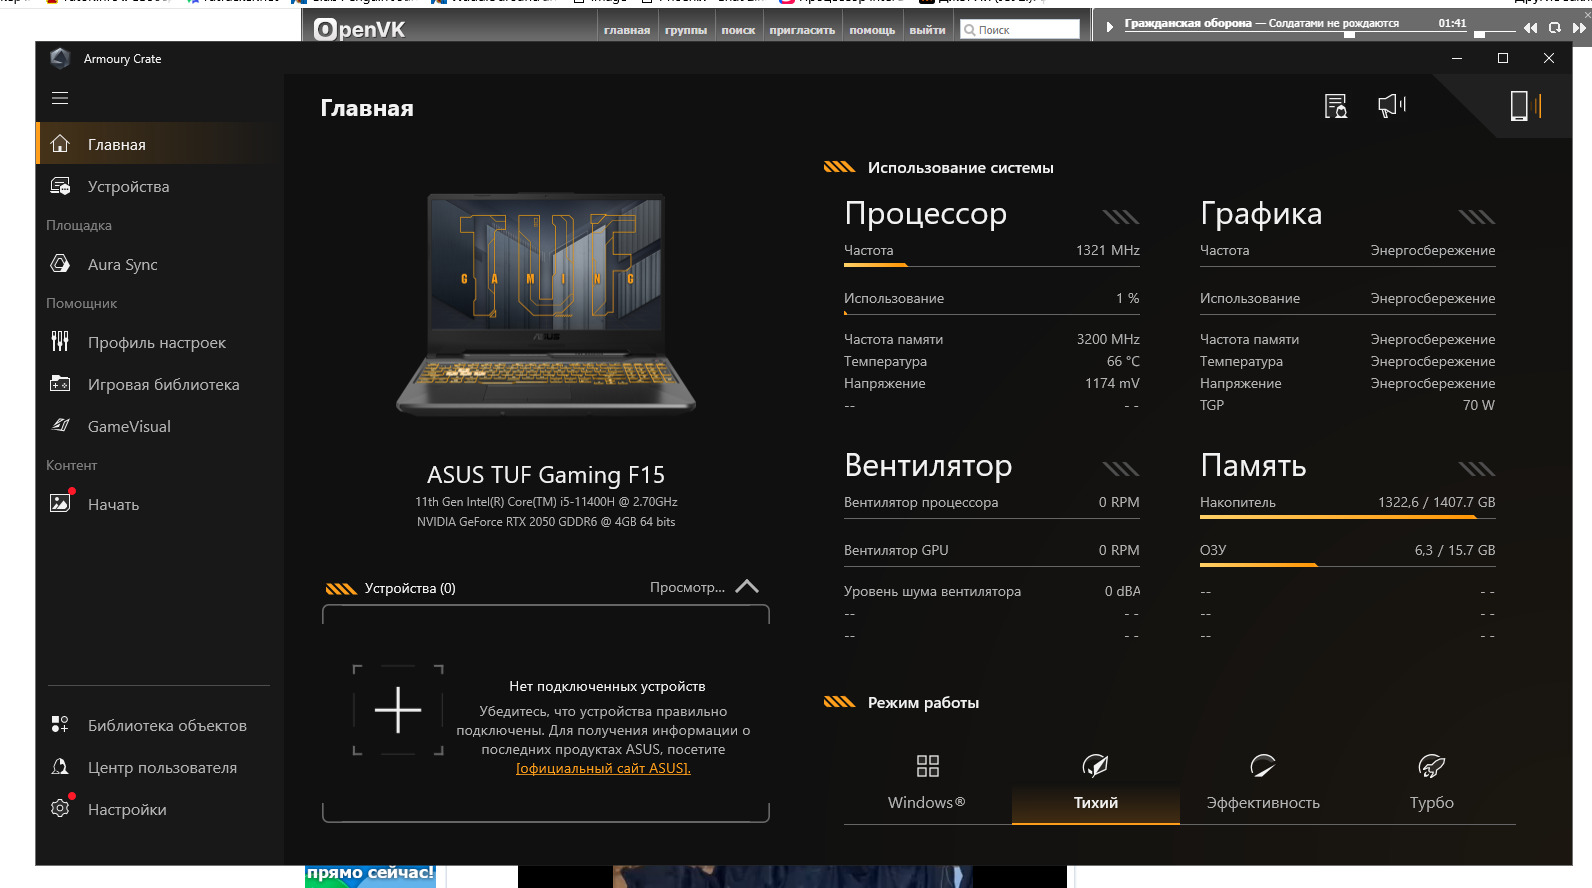This screenshot has width=1592, height=888.
Task: Click the Настройки gear icon
Action: point(60,808)
